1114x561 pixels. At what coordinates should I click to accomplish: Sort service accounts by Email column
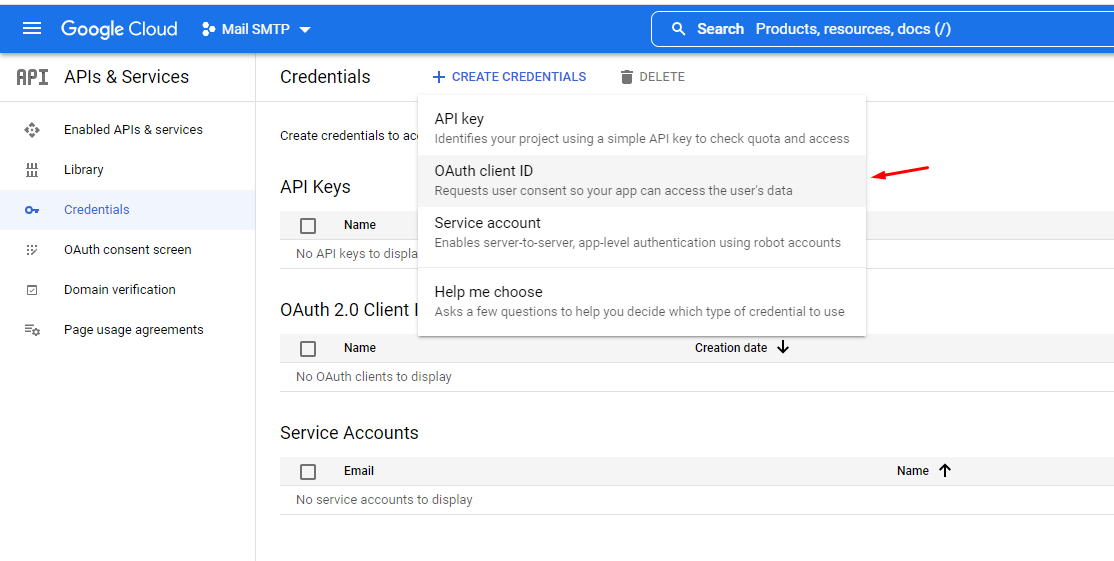pyautogui.click(x=359, y=470)
